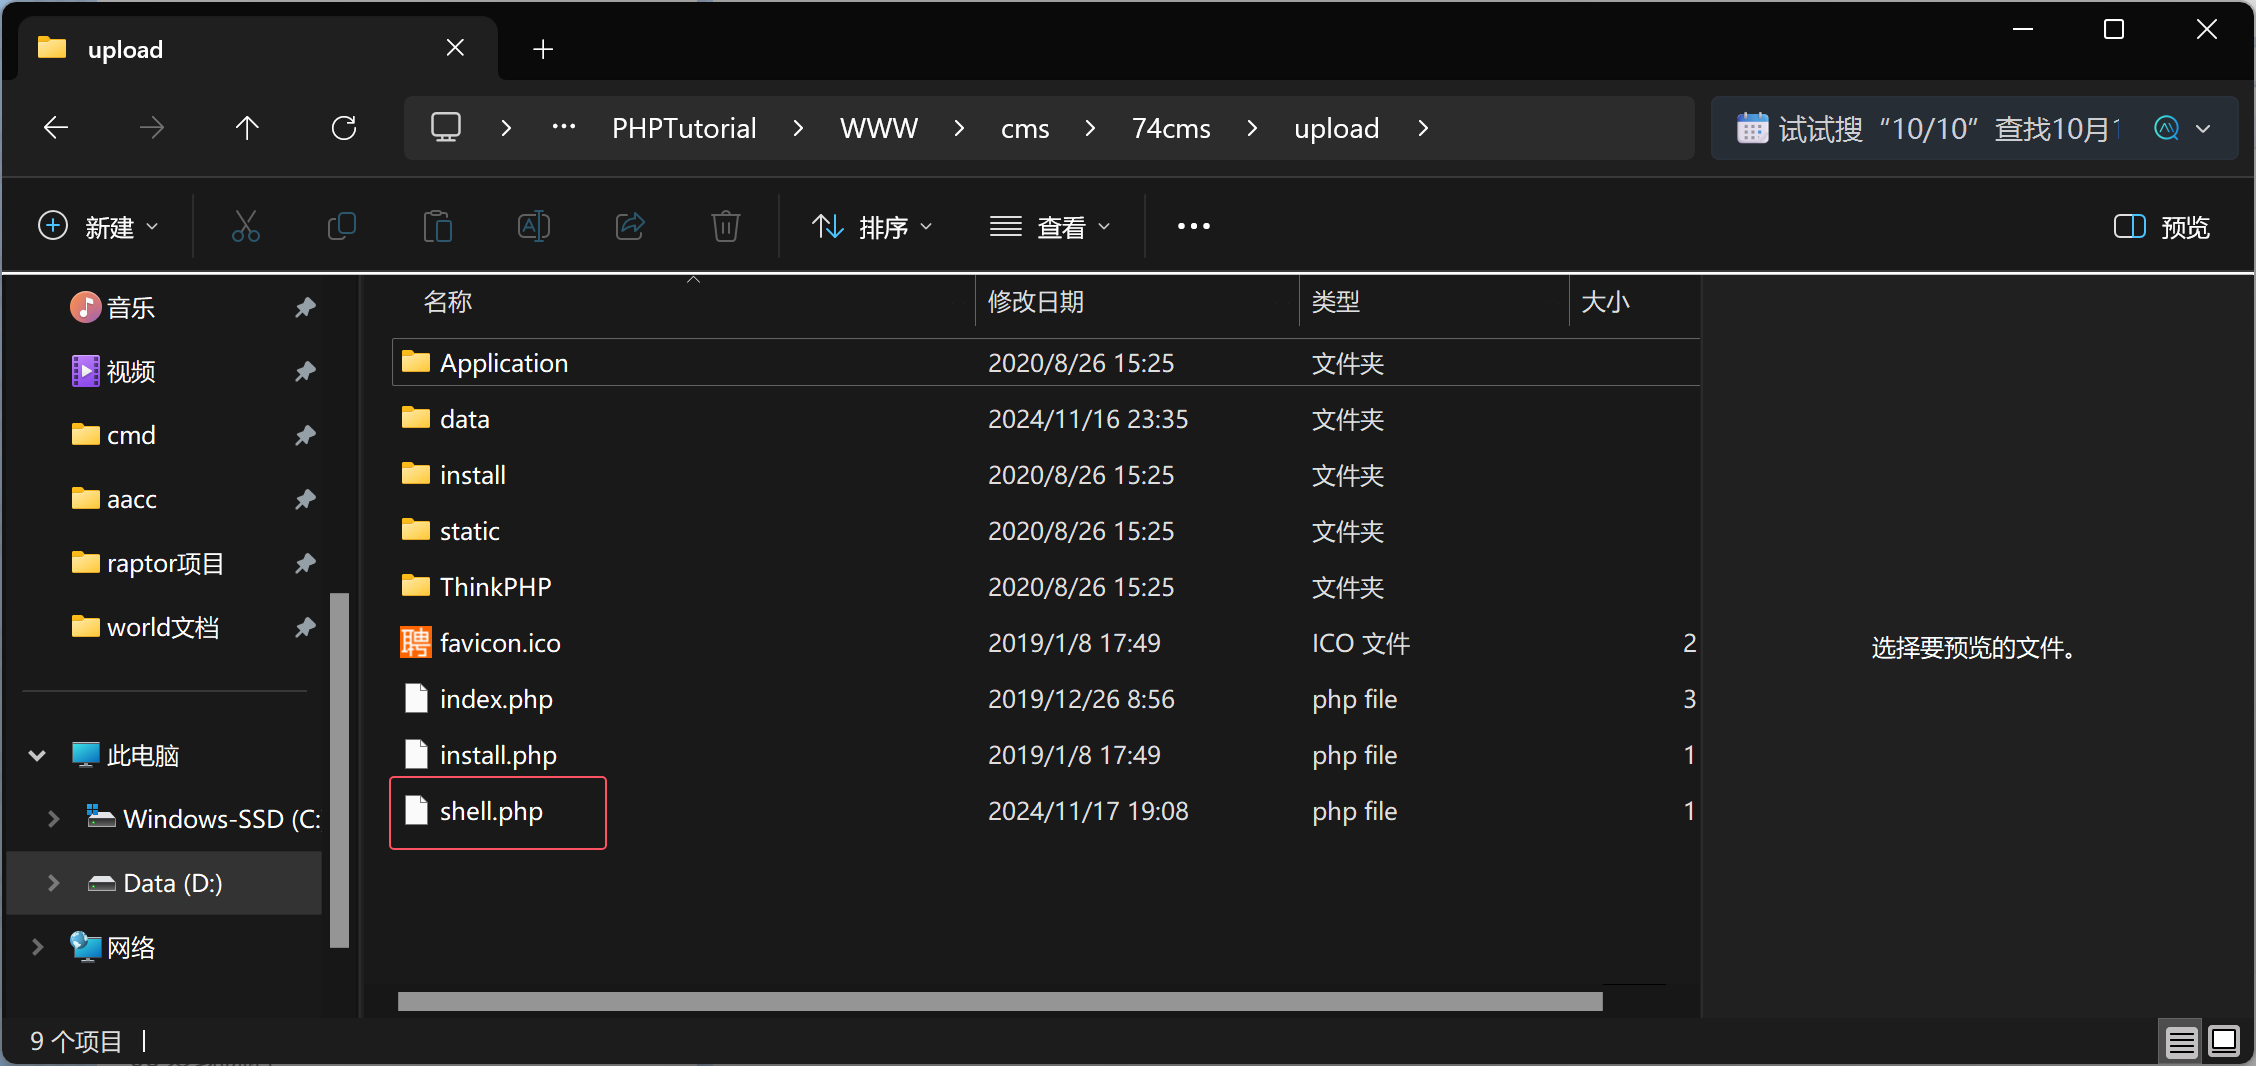Expand 网络 tree node

[37, 947]
